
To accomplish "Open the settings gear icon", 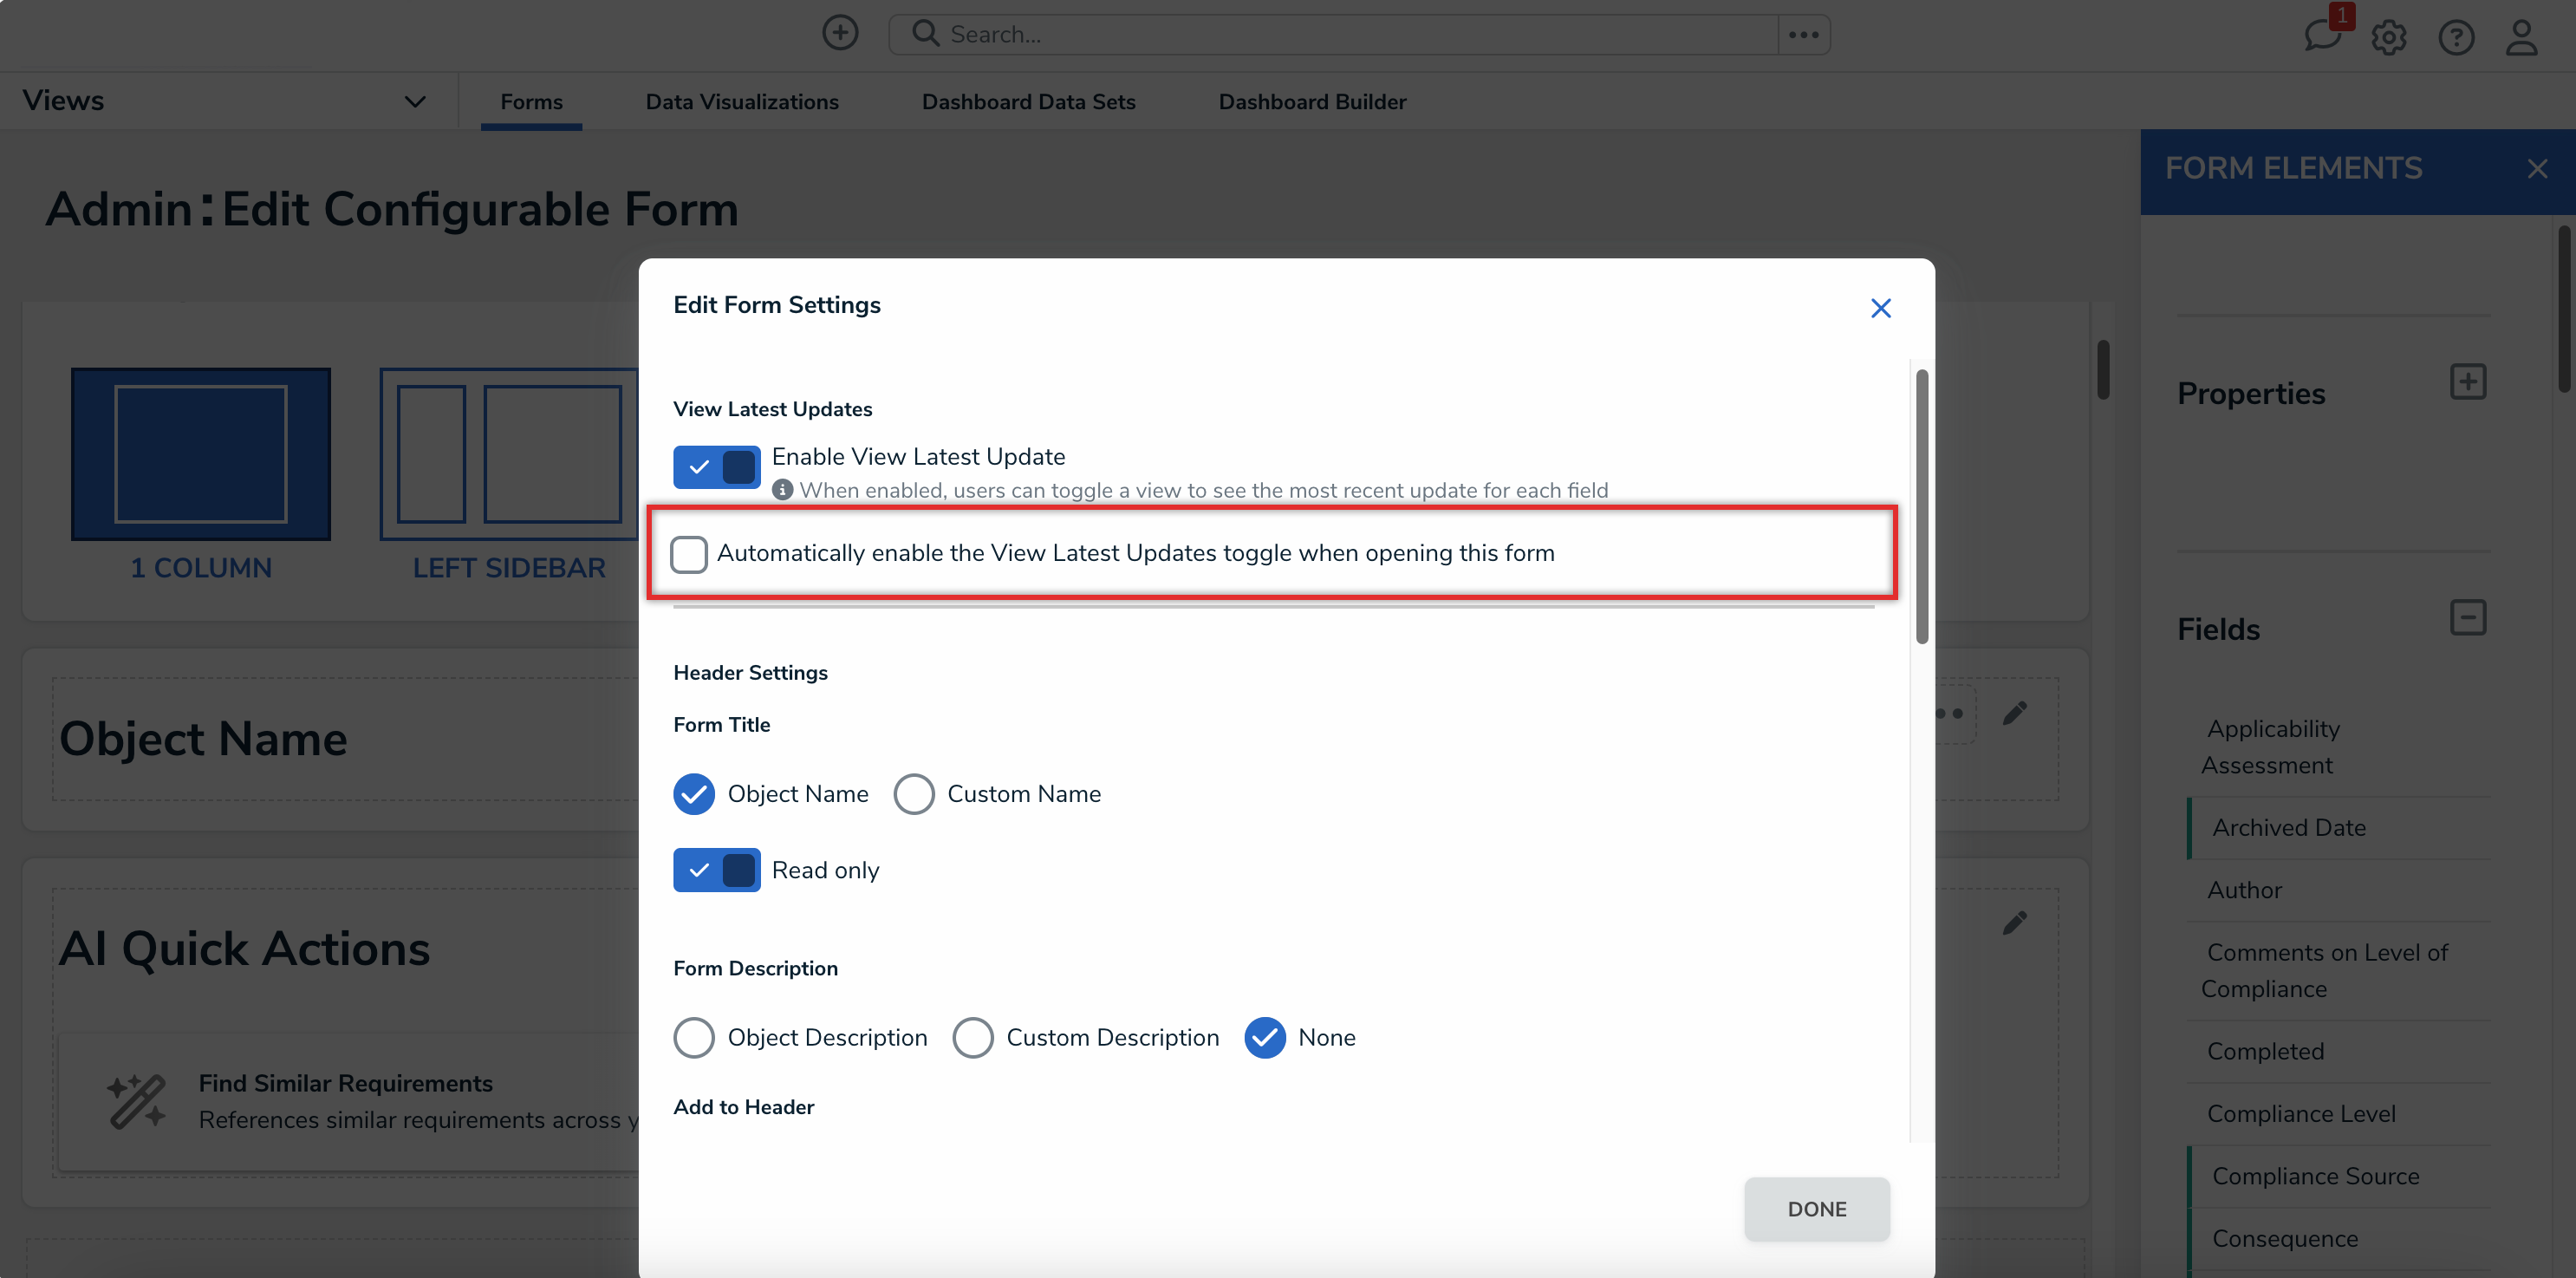I will [2389, 38].
